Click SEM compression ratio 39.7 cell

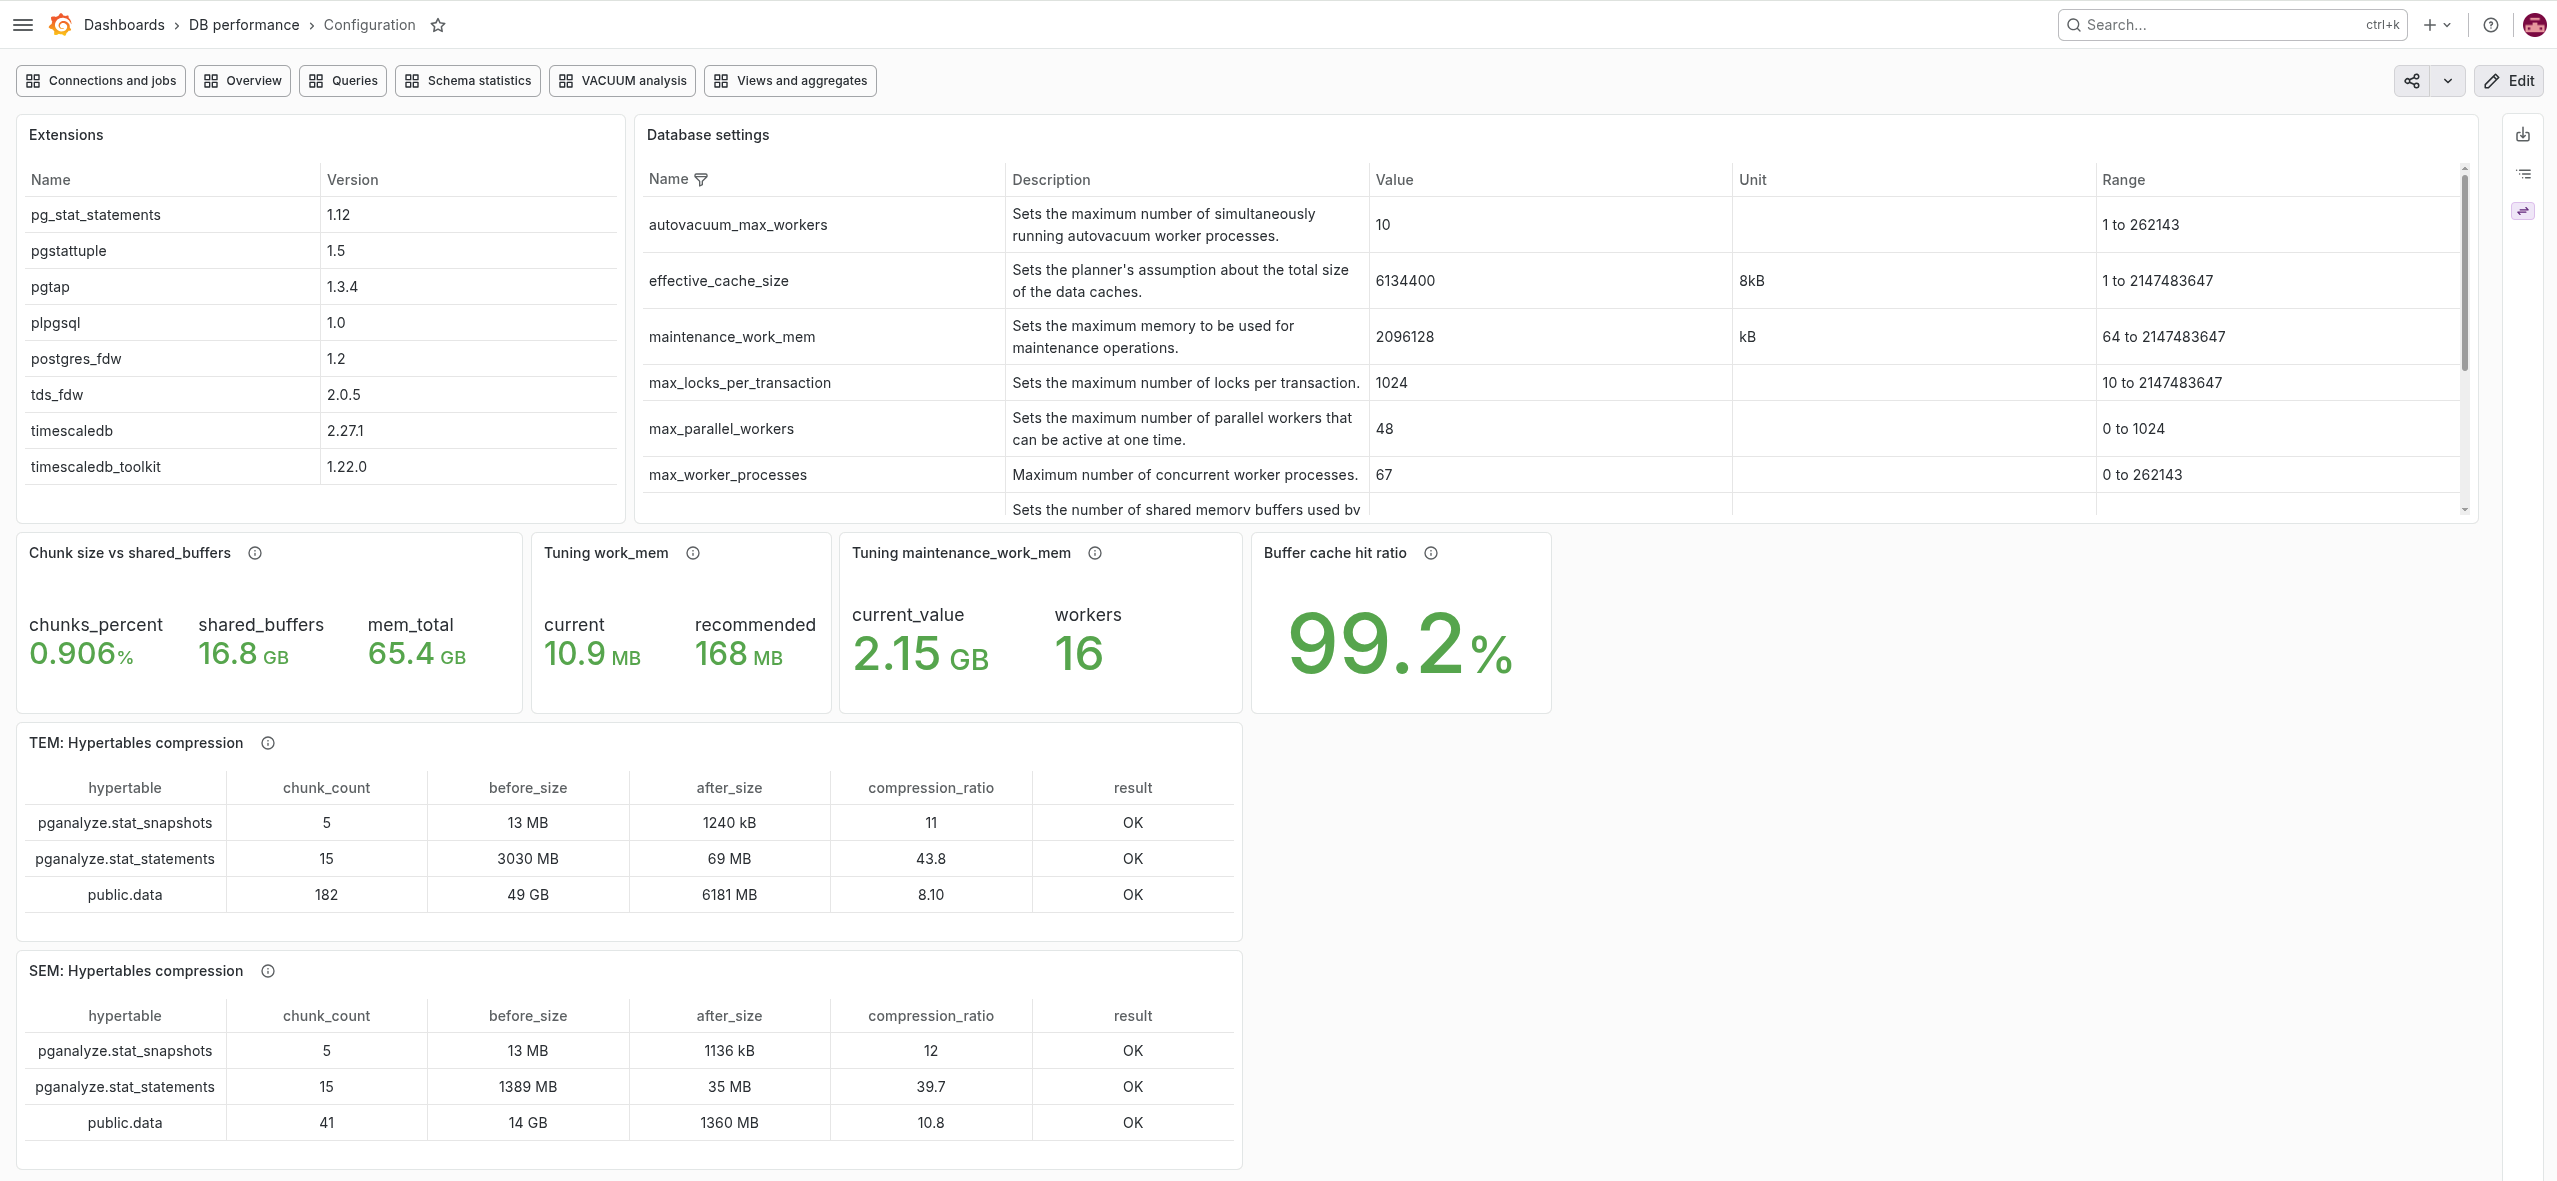pyautogui.click(x=931, y=1087)
